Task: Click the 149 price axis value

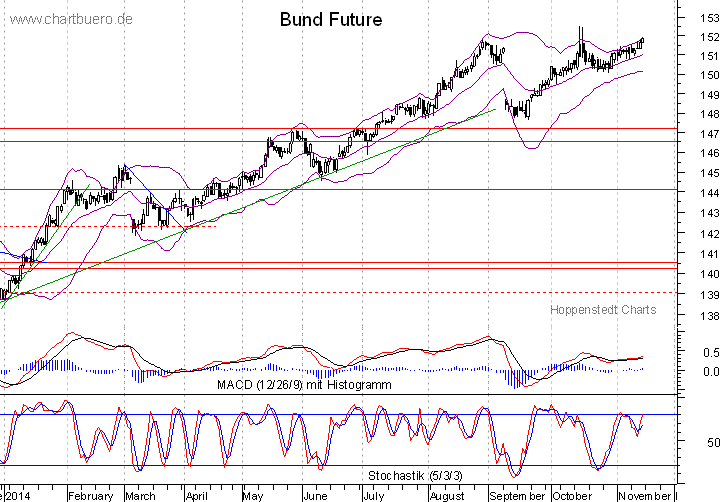Action: [710, 94]
